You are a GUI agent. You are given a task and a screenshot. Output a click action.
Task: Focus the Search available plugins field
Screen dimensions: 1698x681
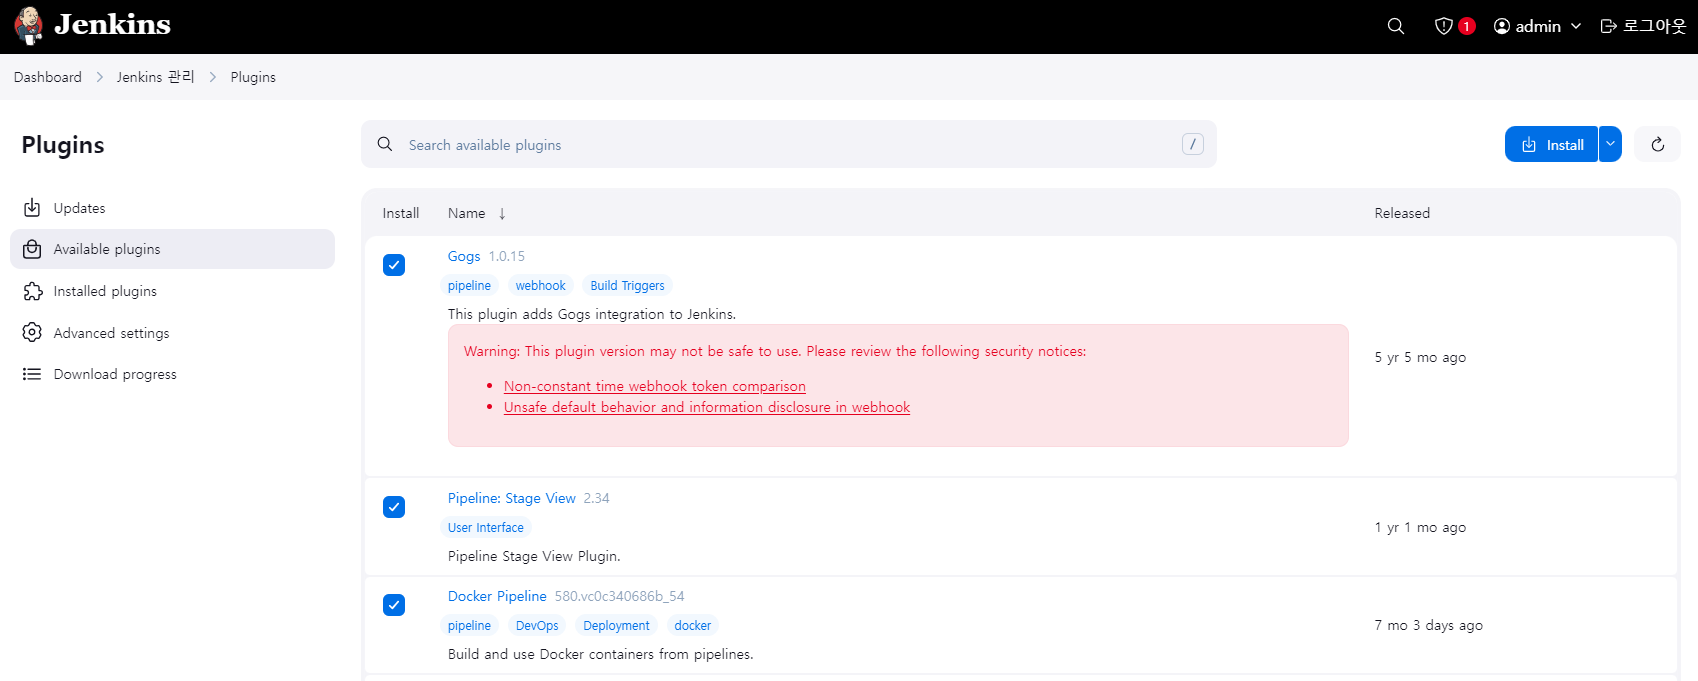coord(789,144)
